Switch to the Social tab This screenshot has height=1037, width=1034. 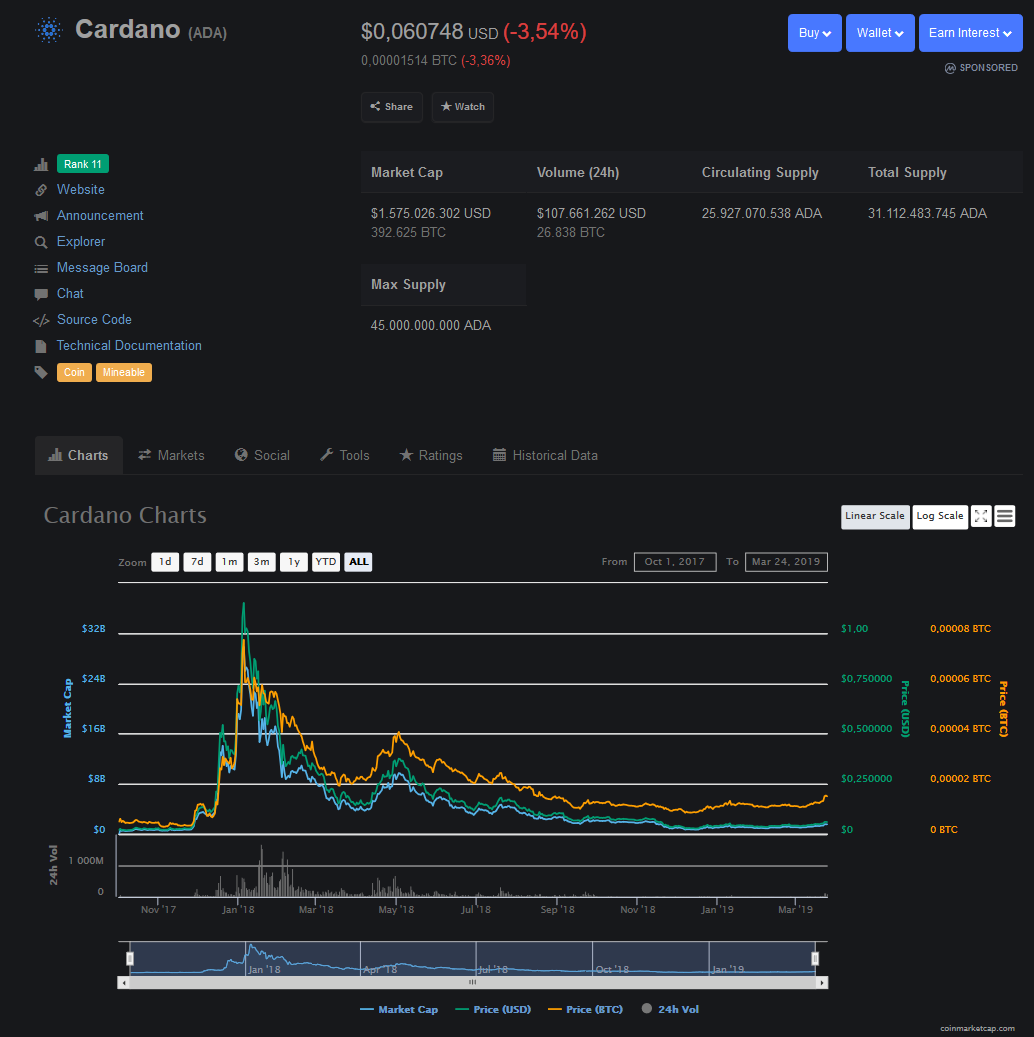click(263, 456)
